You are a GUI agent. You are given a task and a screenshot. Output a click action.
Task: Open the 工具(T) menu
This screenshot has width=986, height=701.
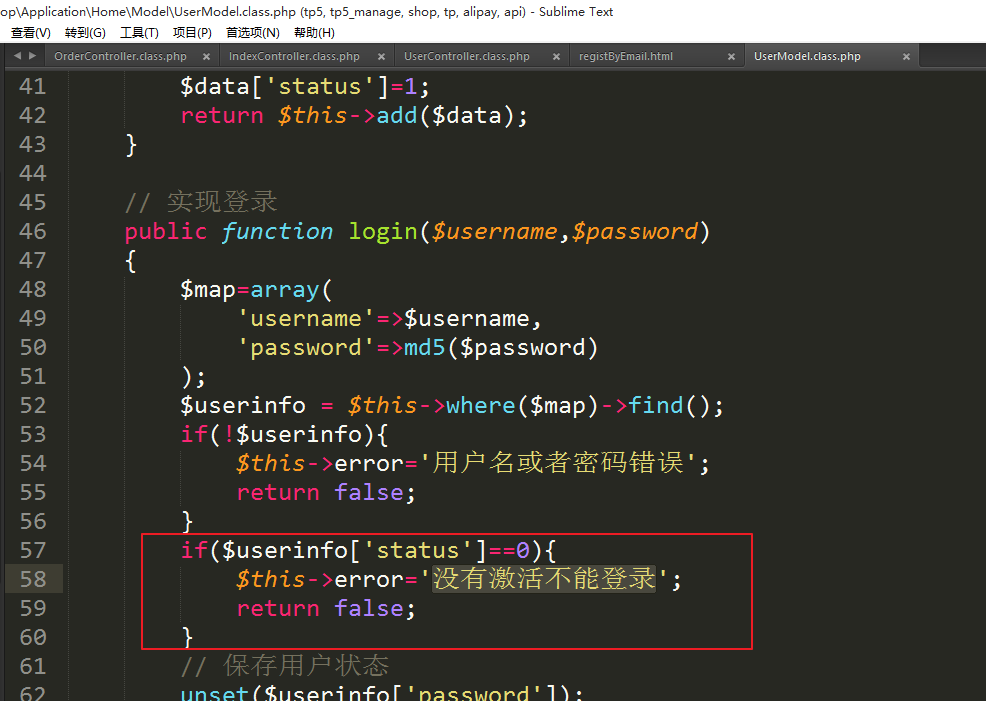[x=139, y=33]
